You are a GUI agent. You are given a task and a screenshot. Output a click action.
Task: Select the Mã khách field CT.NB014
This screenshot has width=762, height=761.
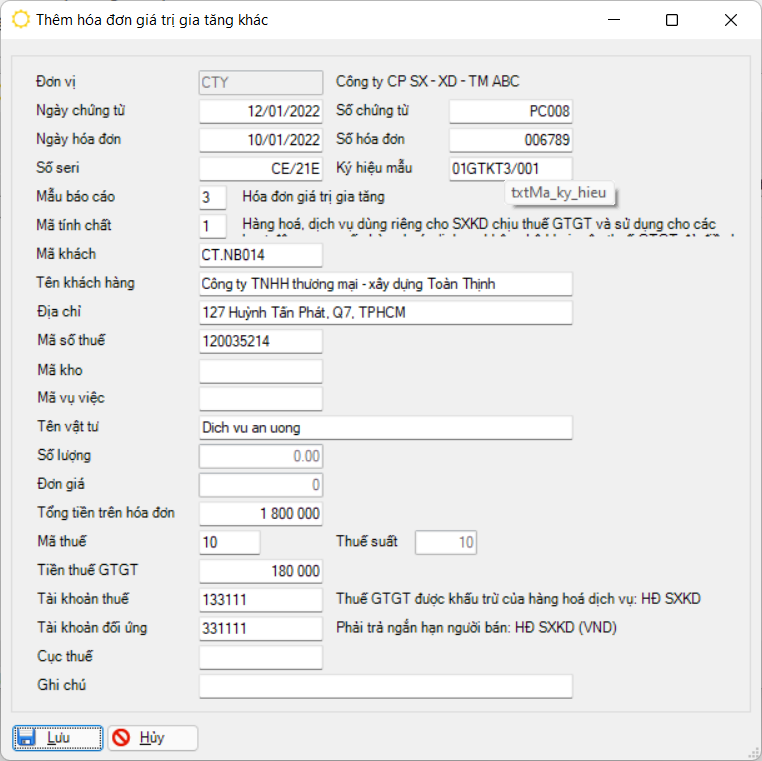click(x=261, y=255)
